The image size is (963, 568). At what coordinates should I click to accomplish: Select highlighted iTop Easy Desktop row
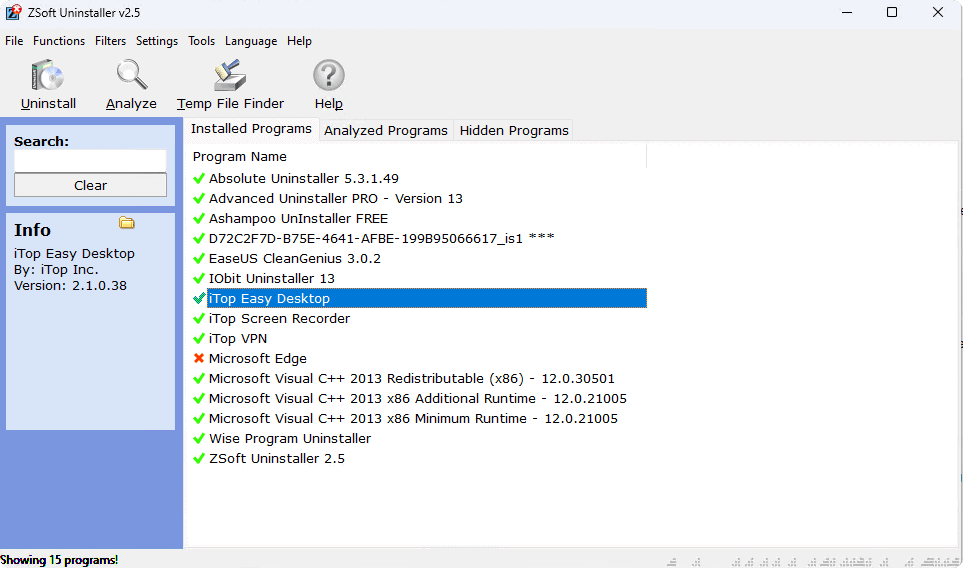pos(427,298)
